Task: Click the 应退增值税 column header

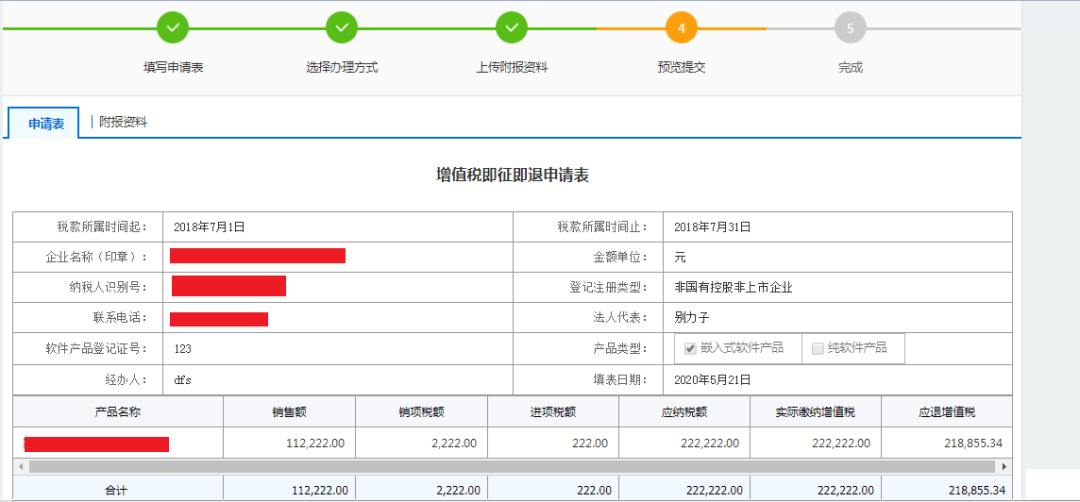Action: (x=946, y=412)
